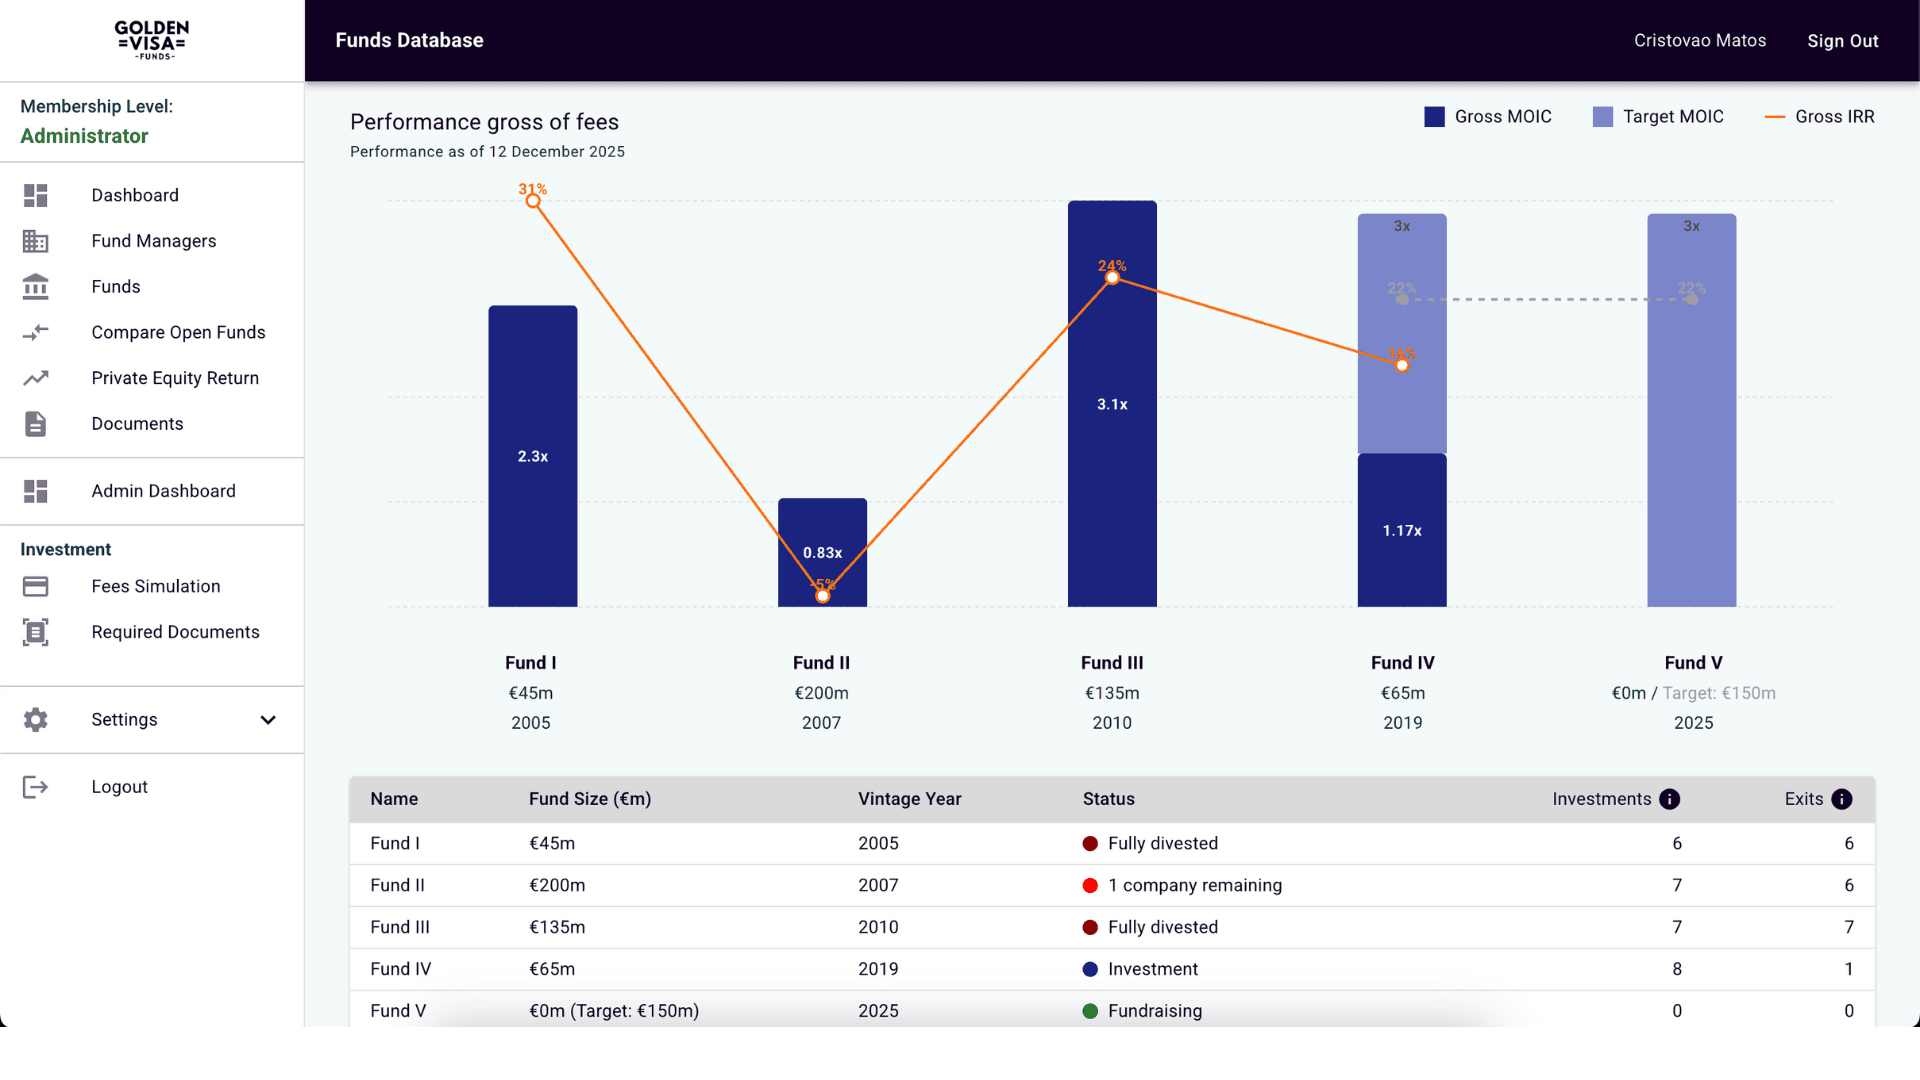1920x1080 pixels.
Task: Click the 24% IRR point on Fund III
Action: [x=1112, y=277]
